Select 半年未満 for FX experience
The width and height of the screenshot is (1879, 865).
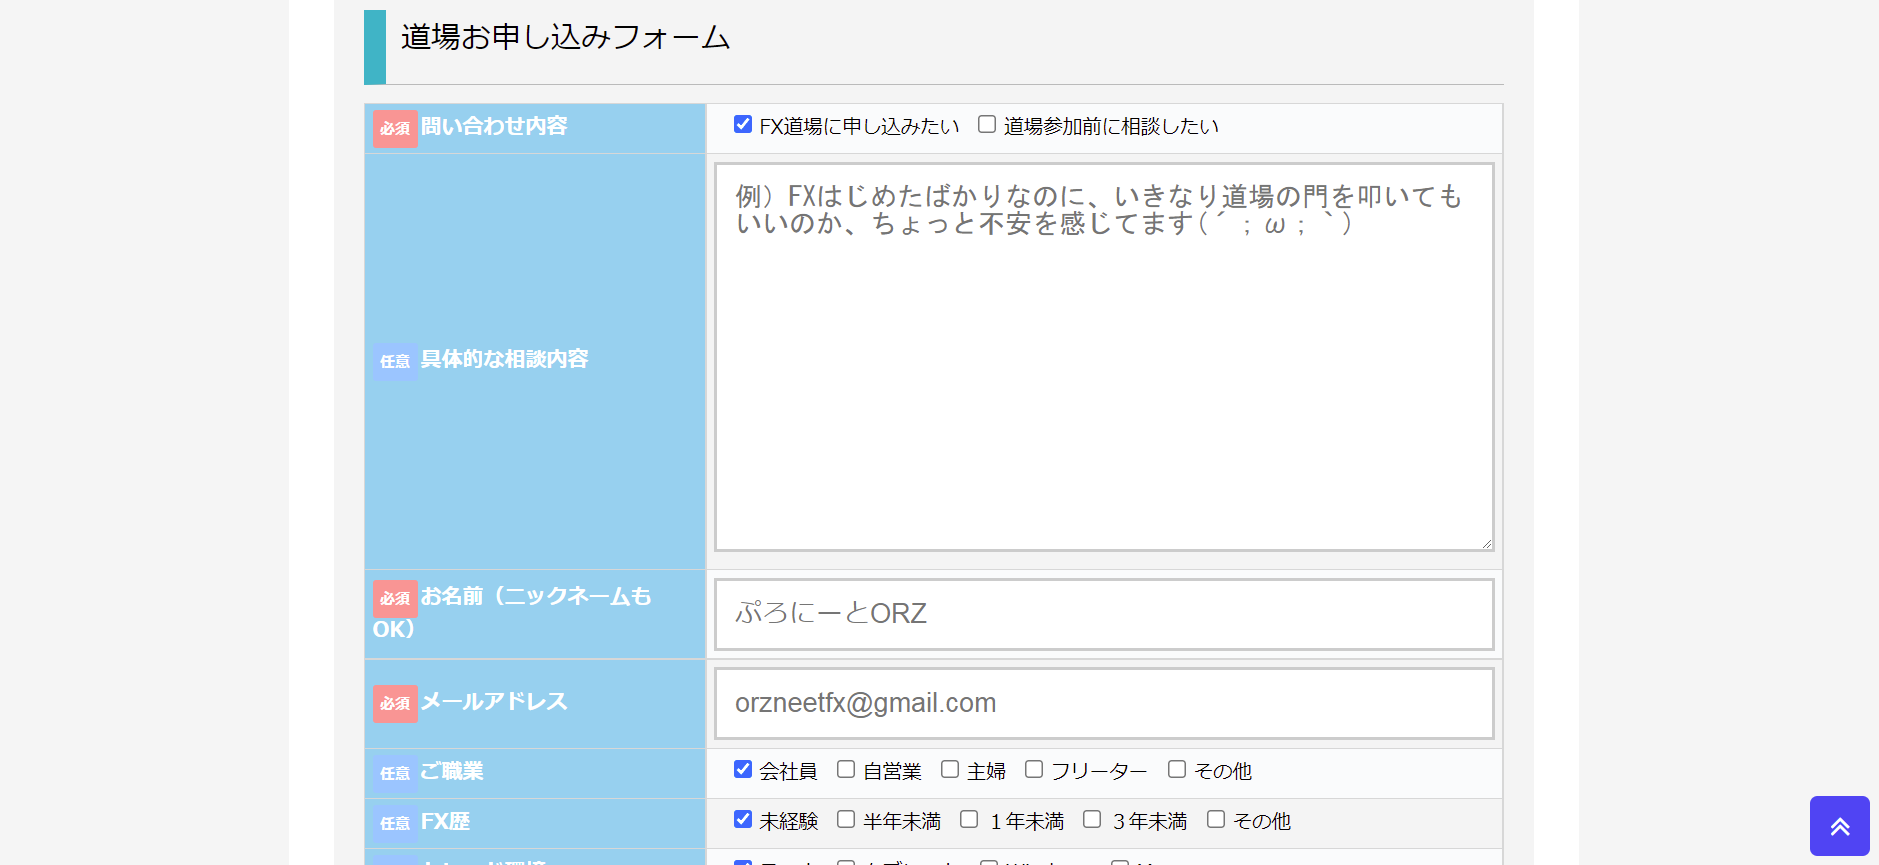coord(846,819)
